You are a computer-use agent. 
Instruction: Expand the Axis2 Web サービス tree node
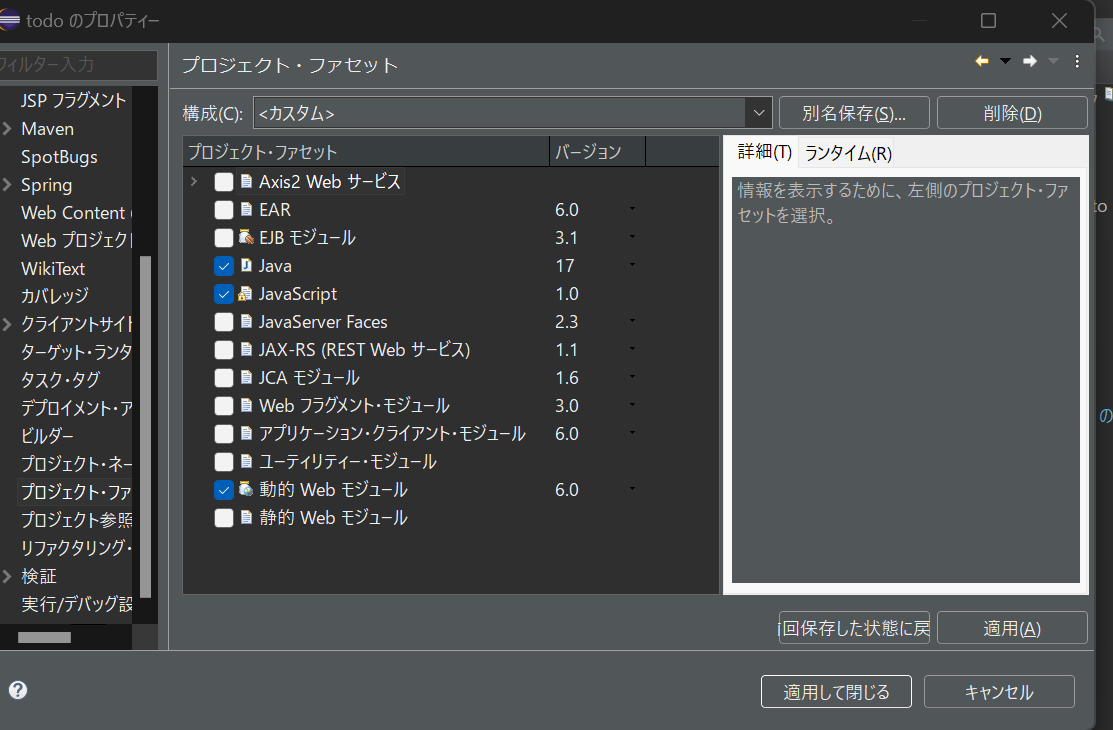(194, 182)
